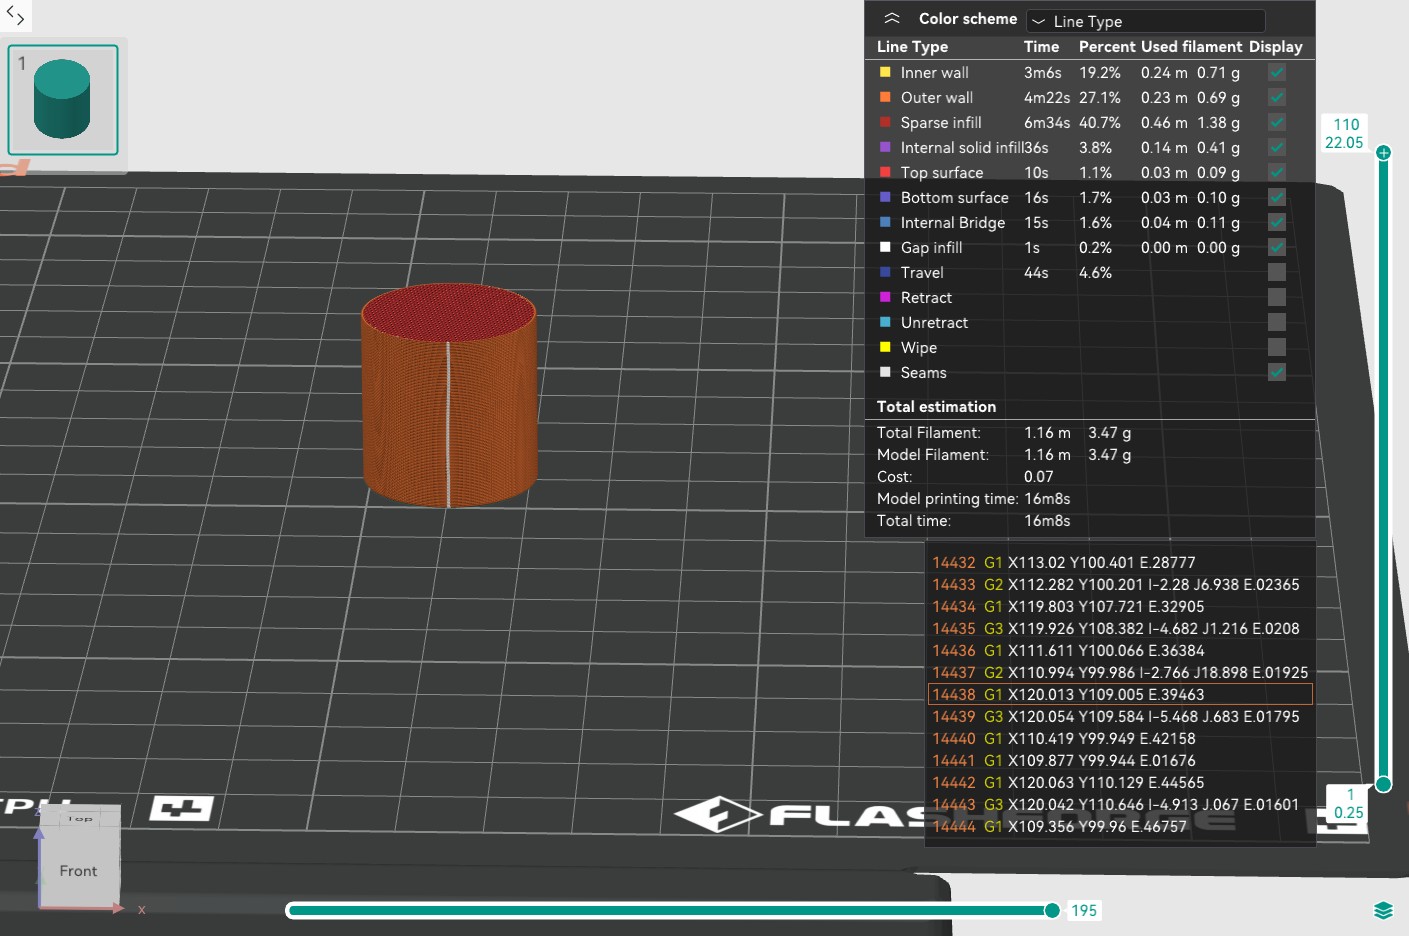The image size is (1409, 936).
Task: Click the Top face of the view cube
Action: (80, 819)
